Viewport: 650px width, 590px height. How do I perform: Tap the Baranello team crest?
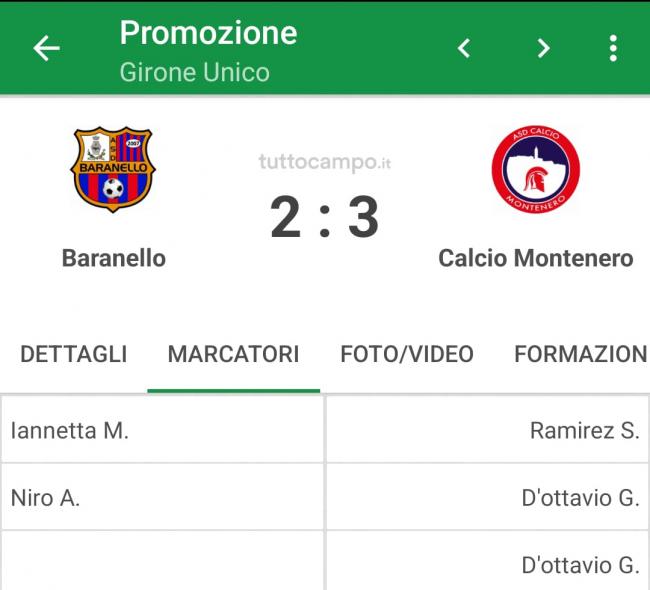(113, 169)
